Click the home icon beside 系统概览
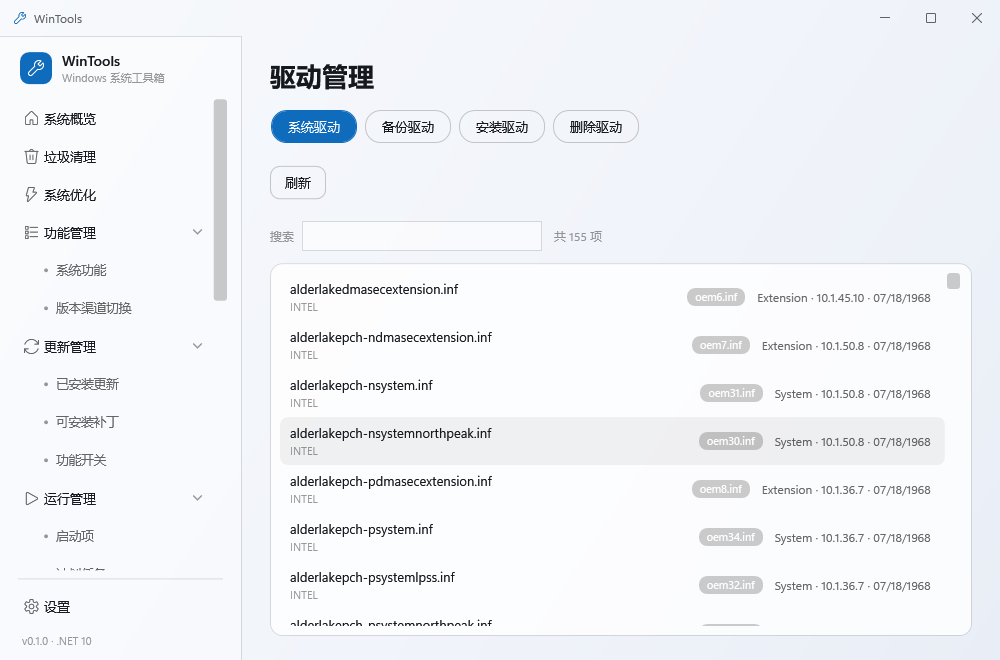Screen dimensions: 1000x660 point(31,119)
